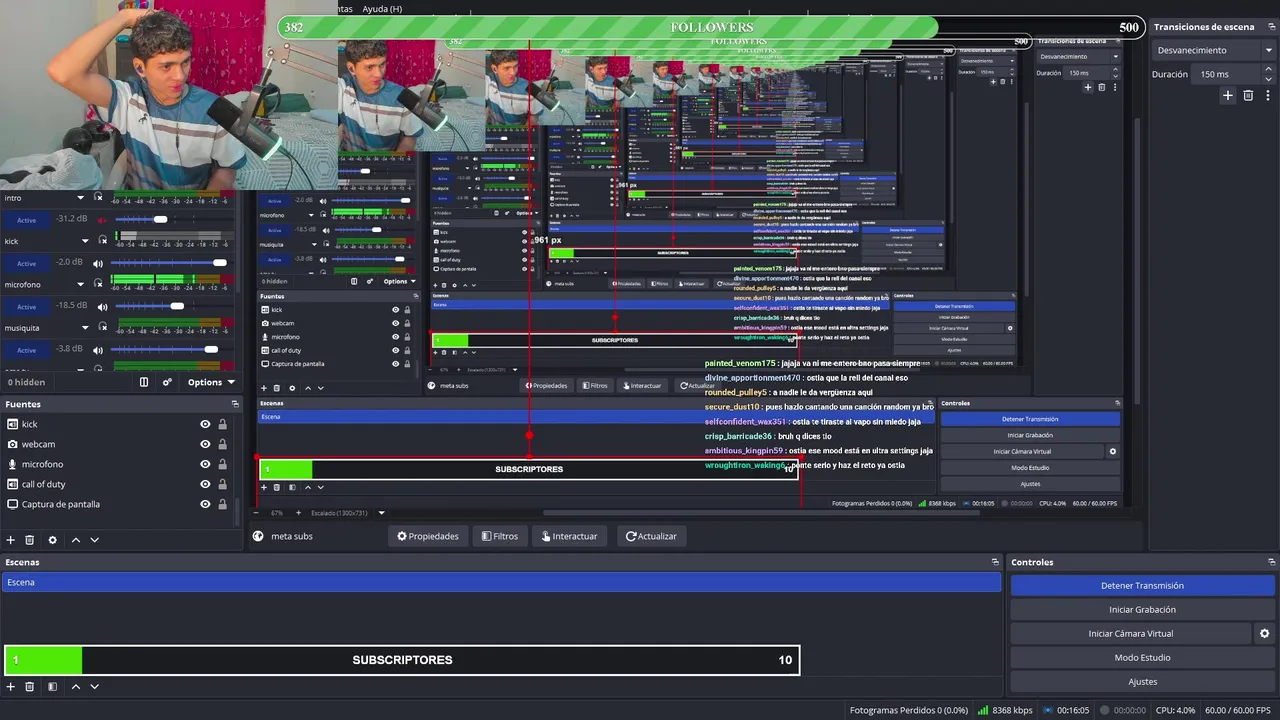Viewport: 1280px width, 720px height.
Task: Lock the webcam source in Fuentes
Action: coord(222,444)
